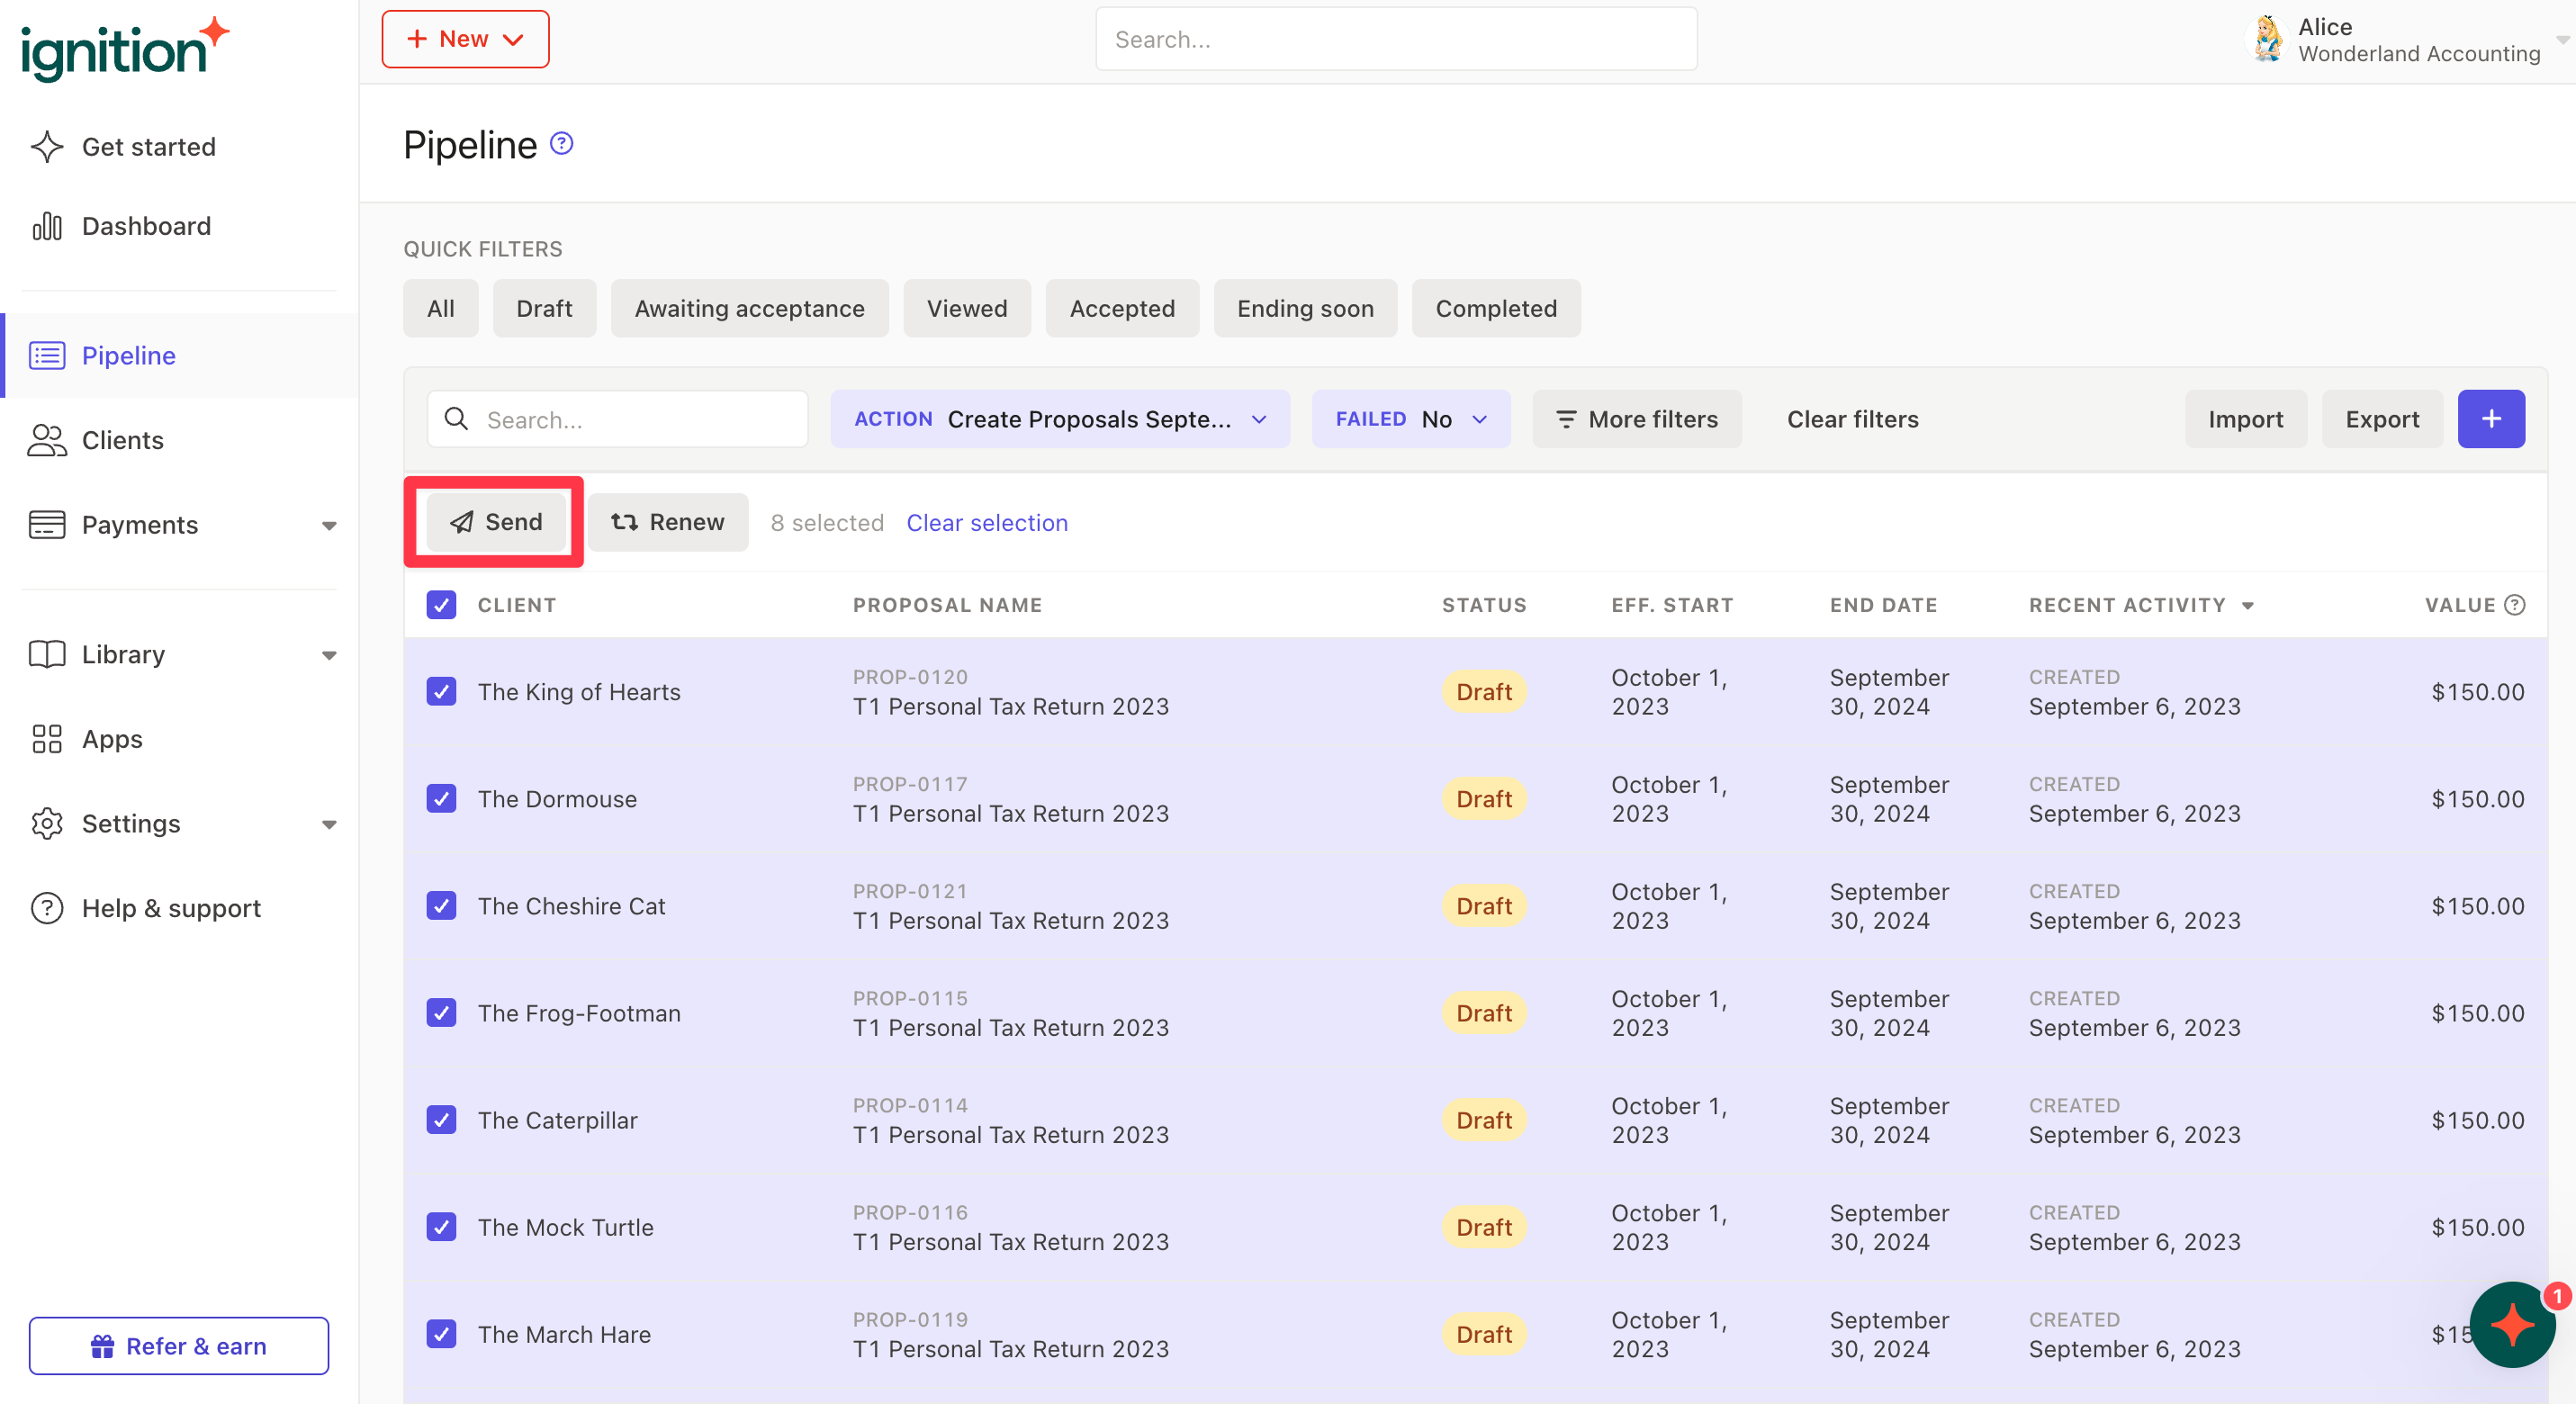Click the Send button
This screenshot has width=2576, height=1404.
point(495,522)
